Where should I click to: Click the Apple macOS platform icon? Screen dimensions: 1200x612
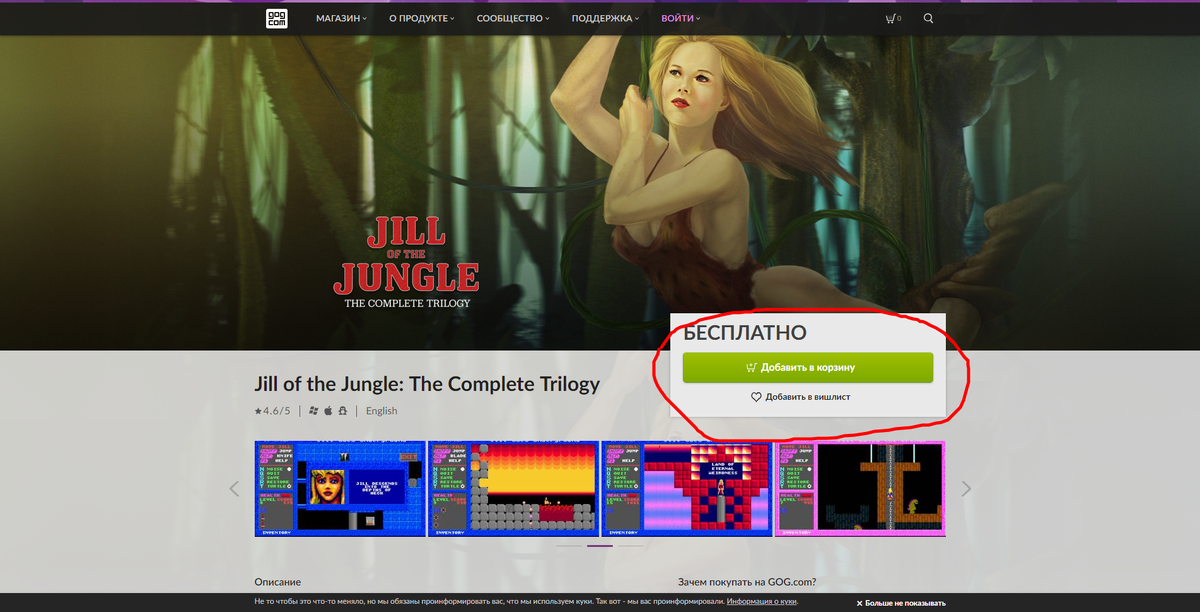click(328, 411)
